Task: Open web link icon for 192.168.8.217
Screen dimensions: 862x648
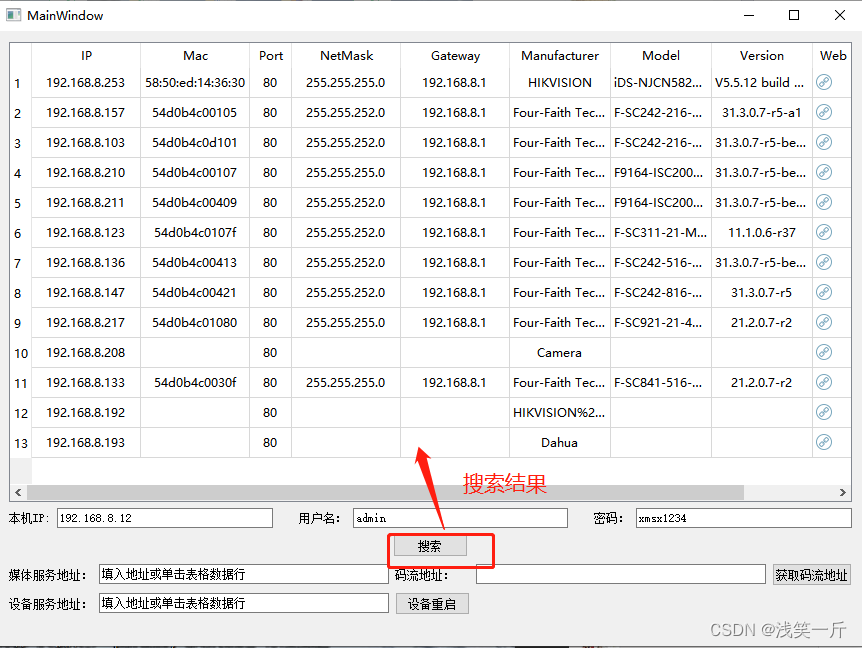Action: pyautogui.click(x=824, y=322)
